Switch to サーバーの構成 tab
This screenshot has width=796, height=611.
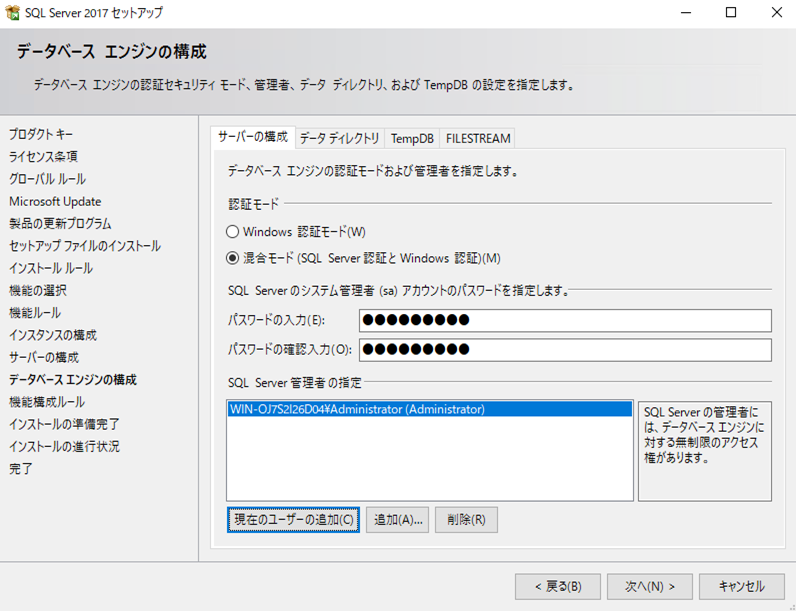pyautogui.click(x=253, y=137)
